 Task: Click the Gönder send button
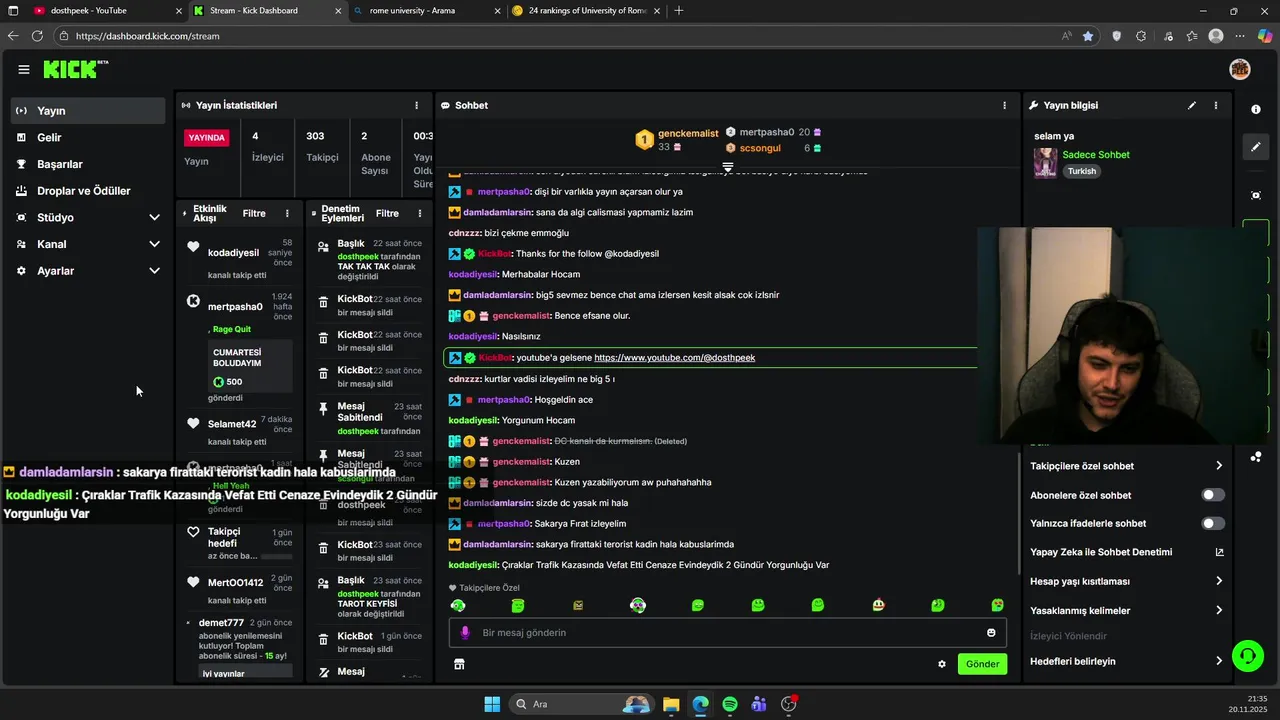[x=982, y=664]
